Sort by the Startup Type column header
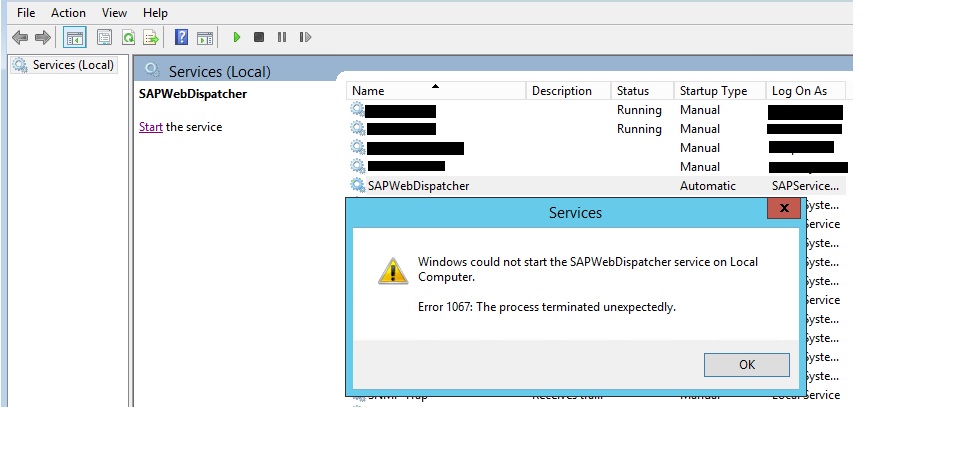980x453 pixels. pyautogui.click(x=719, y=91)
